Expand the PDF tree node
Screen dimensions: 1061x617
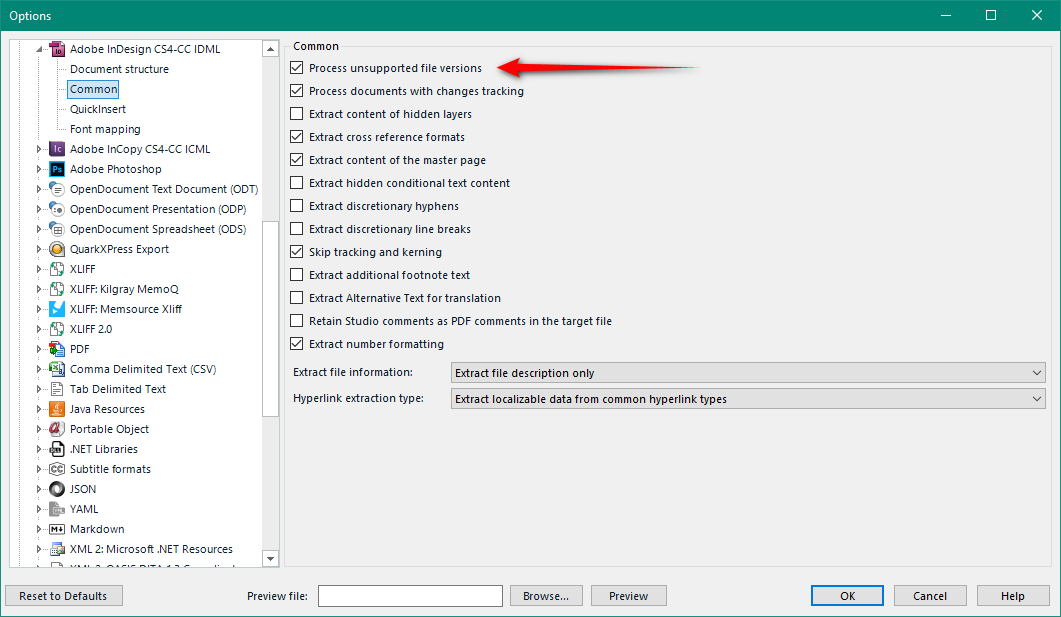[39, 349]
